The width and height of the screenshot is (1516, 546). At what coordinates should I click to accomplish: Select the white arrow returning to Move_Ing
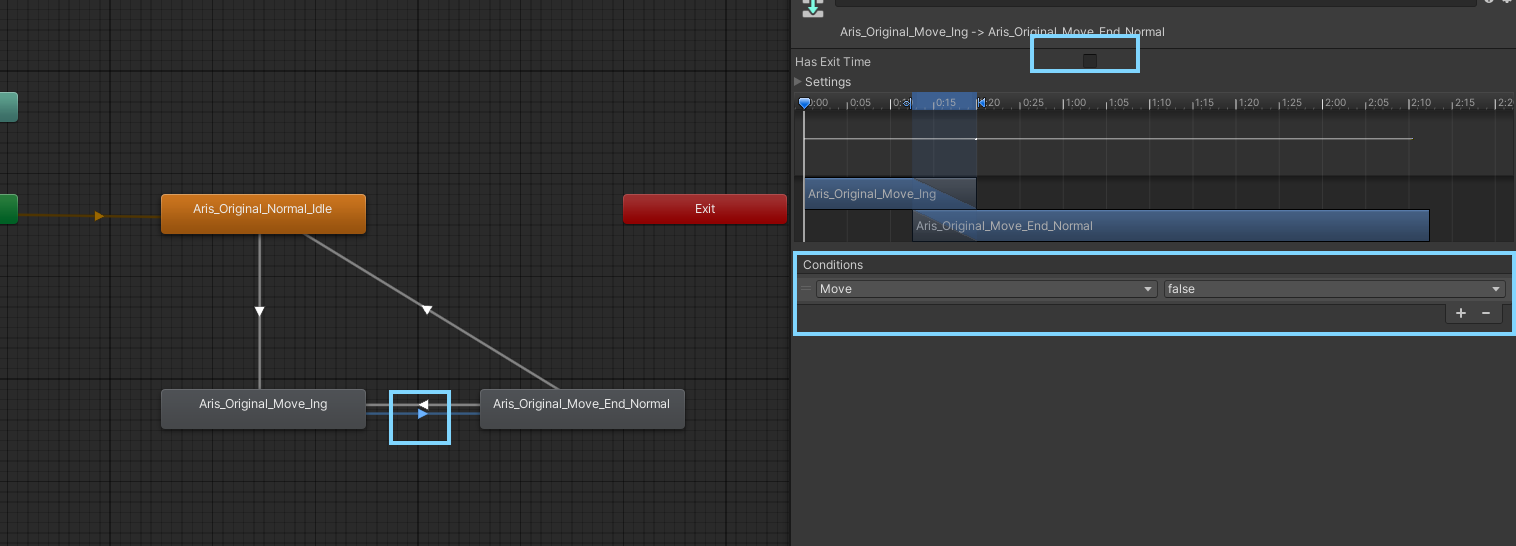tap(423, 405)
